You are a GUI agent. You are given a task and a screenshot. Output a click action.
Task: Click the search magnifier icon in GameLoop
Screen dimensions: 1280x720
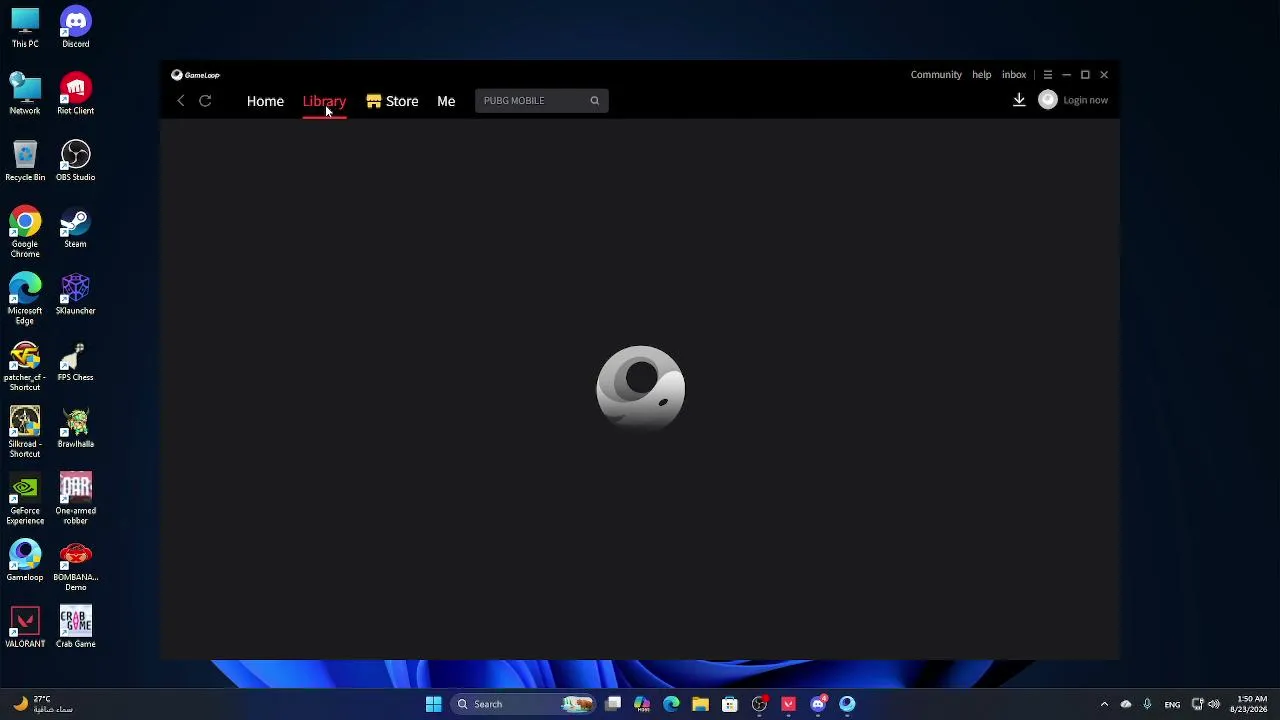click(x=594, y=100)
